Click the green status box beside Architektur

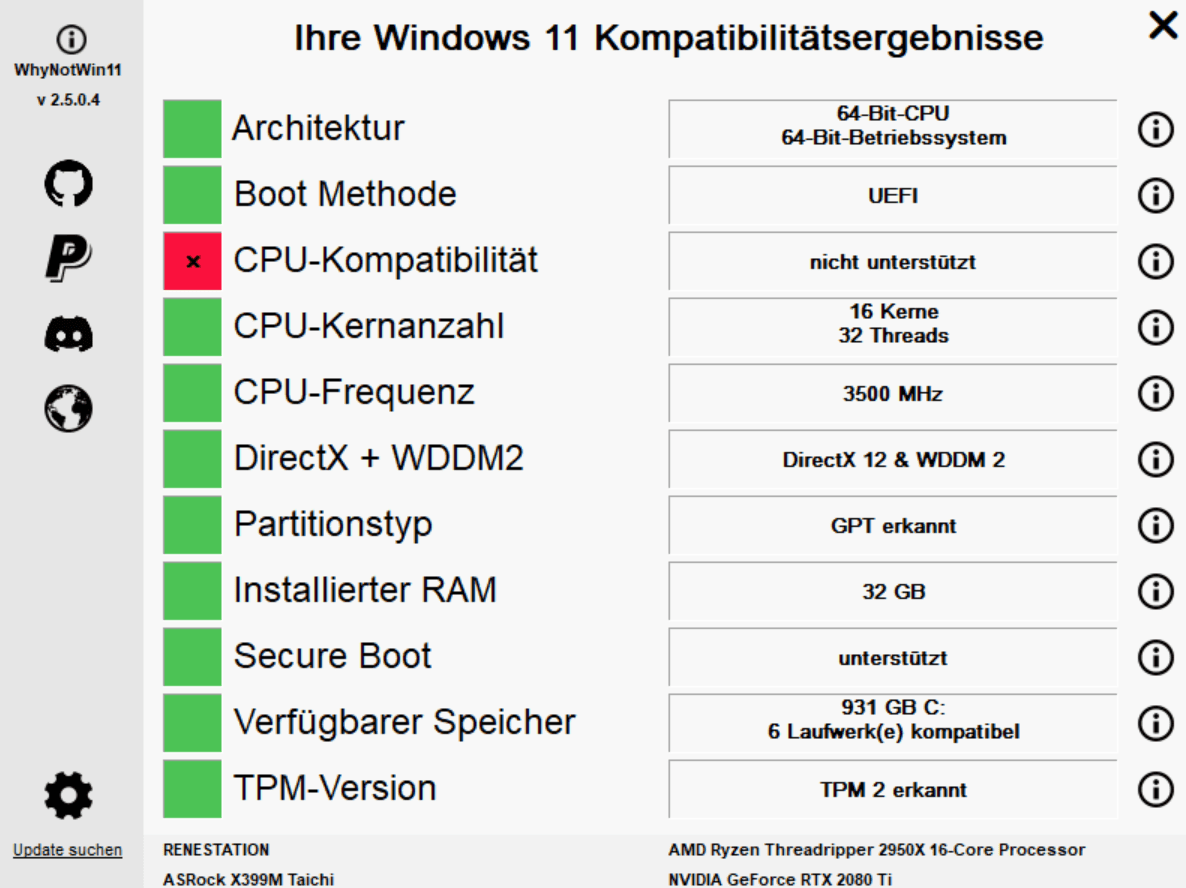point(192,129)
